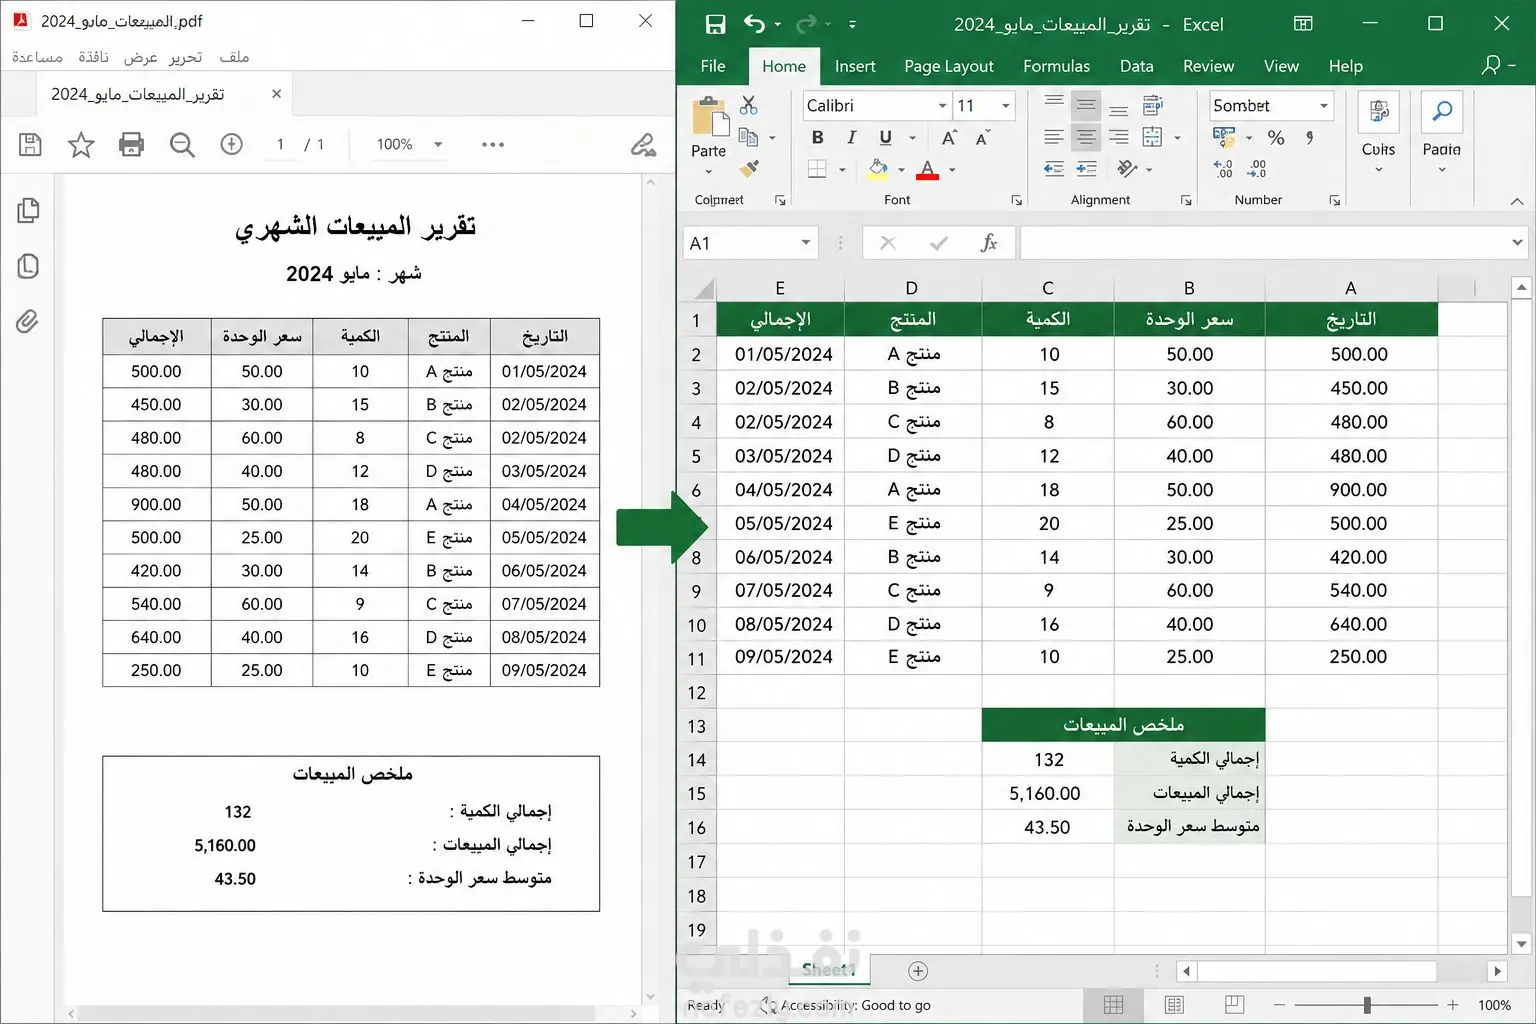Bookmark the PDF with the star icon
1536x1024 pixels.
[x=81, y=145]
